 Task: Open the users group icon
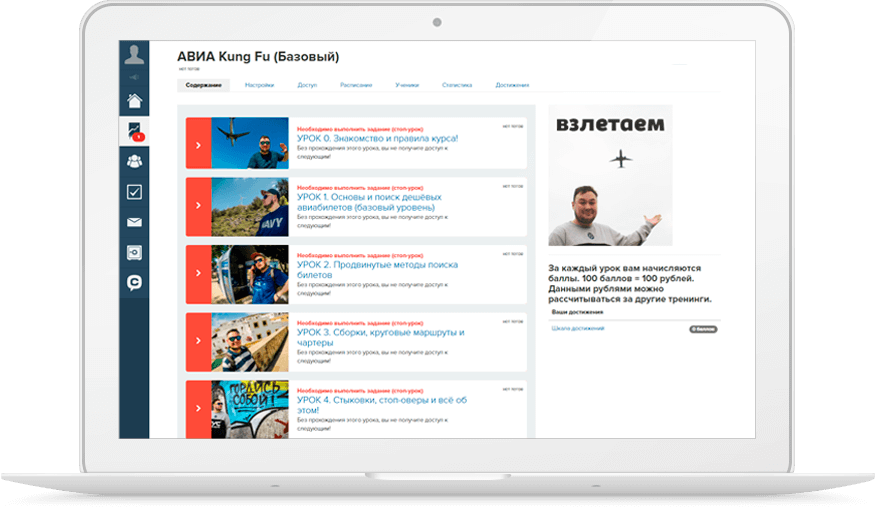[134, 161]
